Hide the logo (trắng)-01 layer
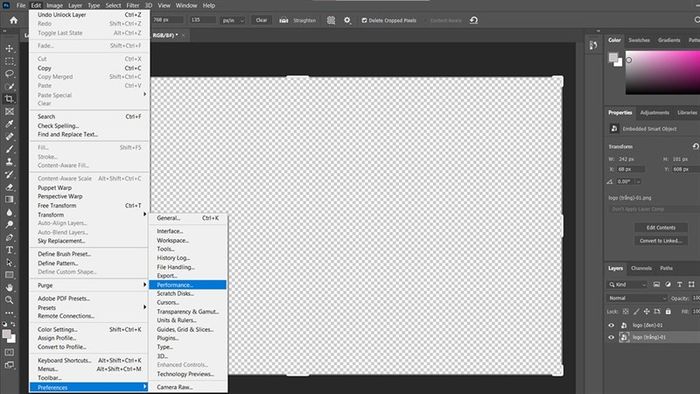 (611, 337)
